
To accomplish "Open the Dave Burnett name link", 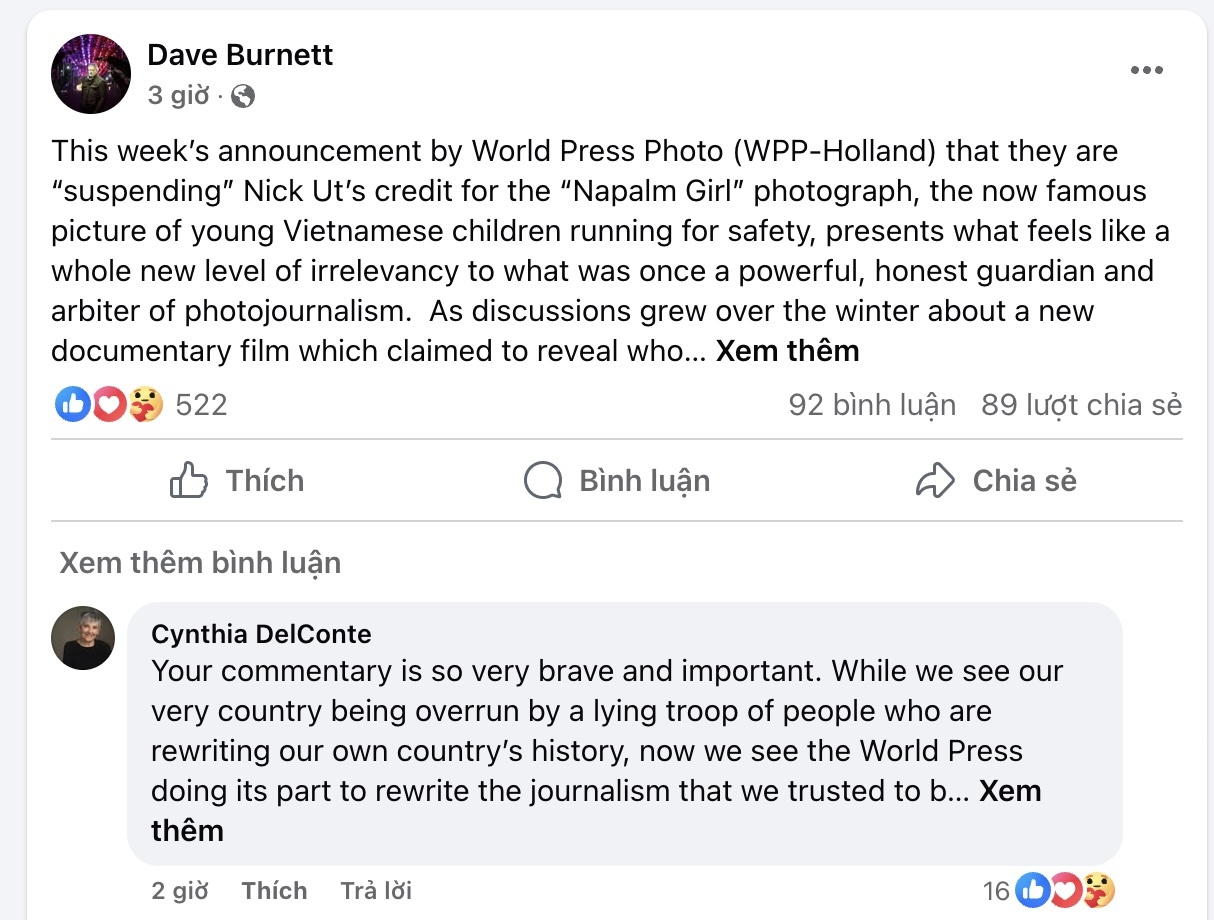I will (x=240, y=54).
